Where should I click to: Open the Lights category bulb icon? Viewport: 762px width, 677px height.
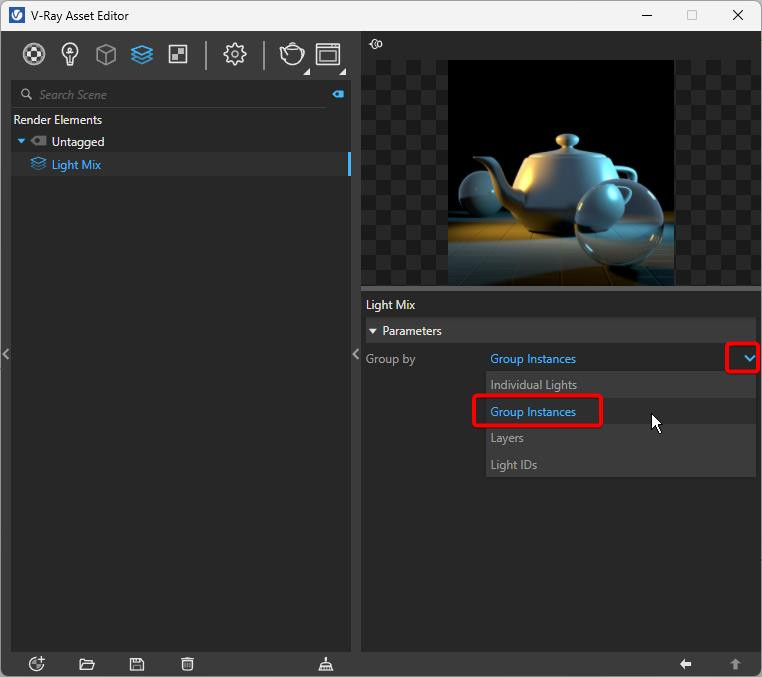pos(70,54)
